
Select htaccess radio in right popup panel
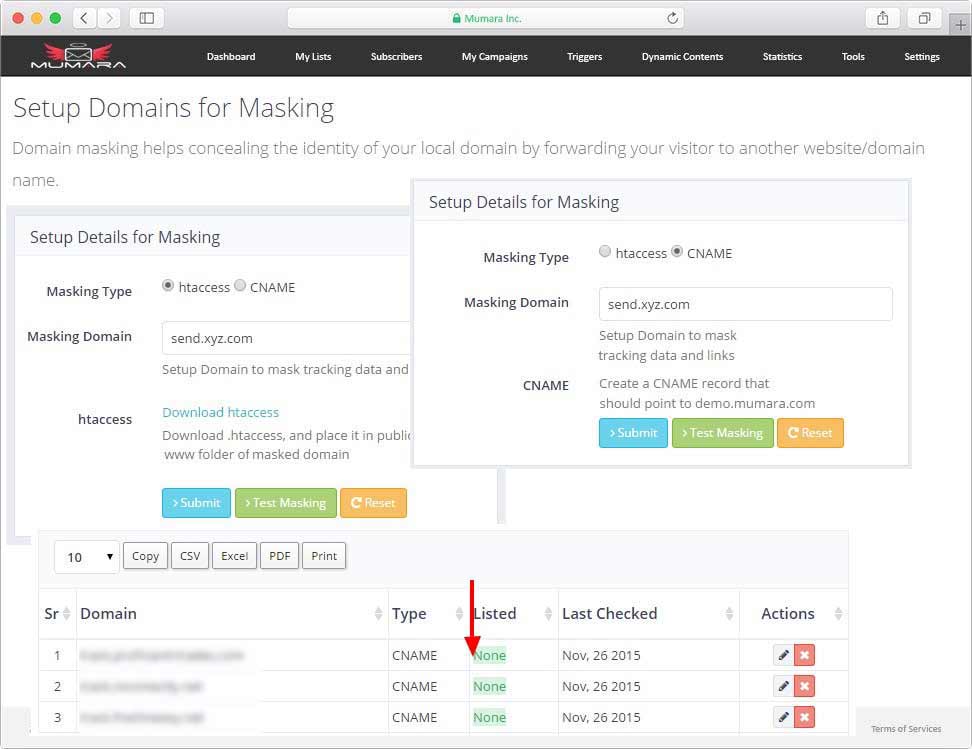[605, 252]
